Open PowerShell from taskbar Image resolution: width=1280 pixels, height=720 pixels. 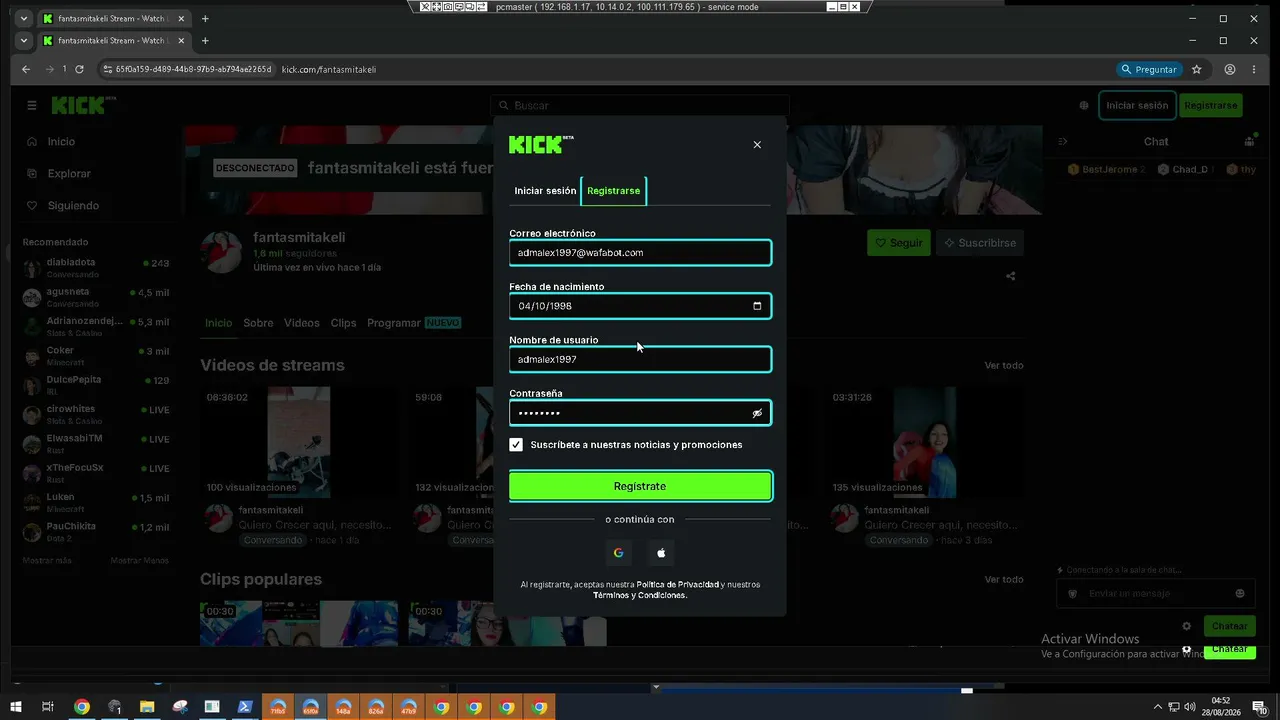click(244, 707)
